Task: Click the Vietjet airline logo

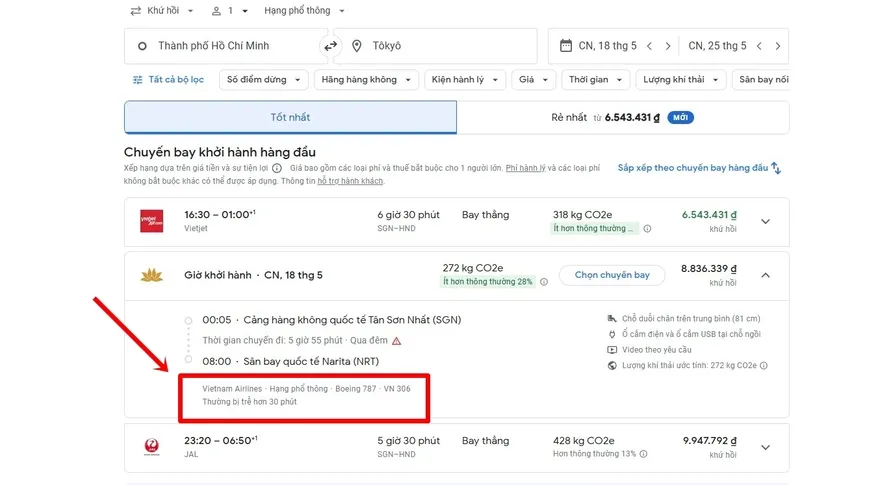Action: point(151,221)
